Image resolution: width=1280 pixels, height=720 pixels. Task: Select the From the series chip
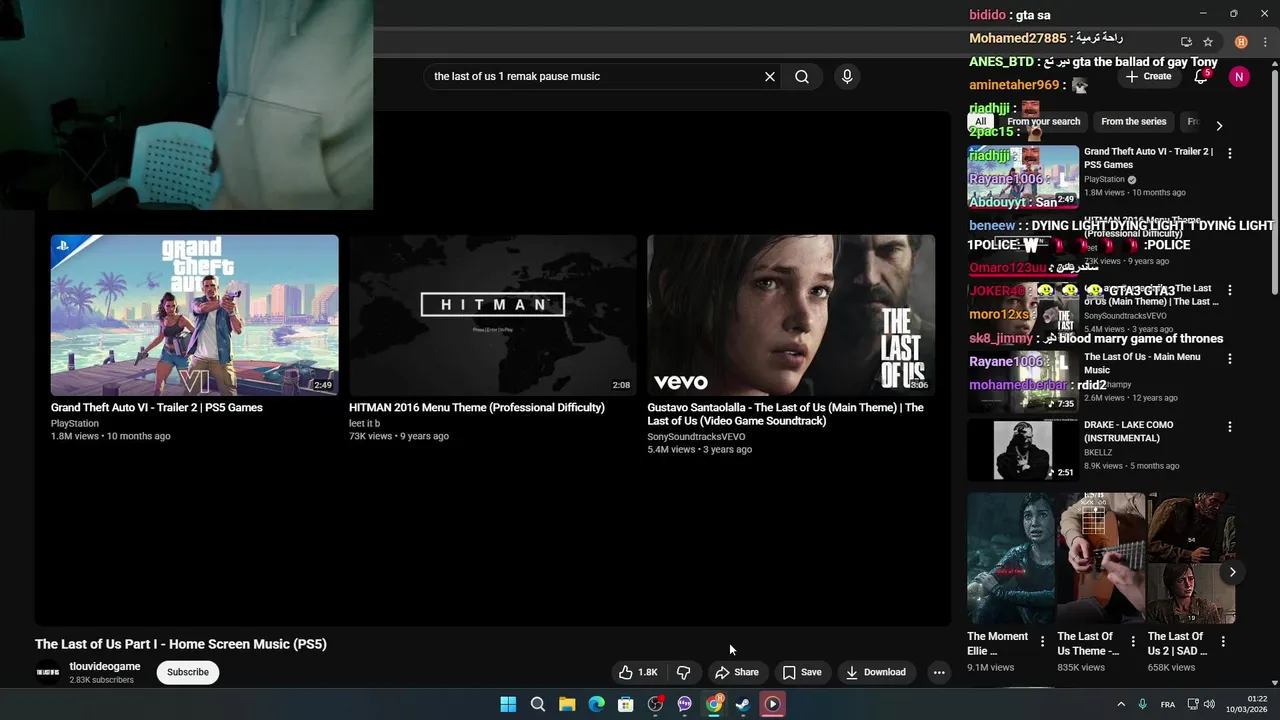point(1134,122)
